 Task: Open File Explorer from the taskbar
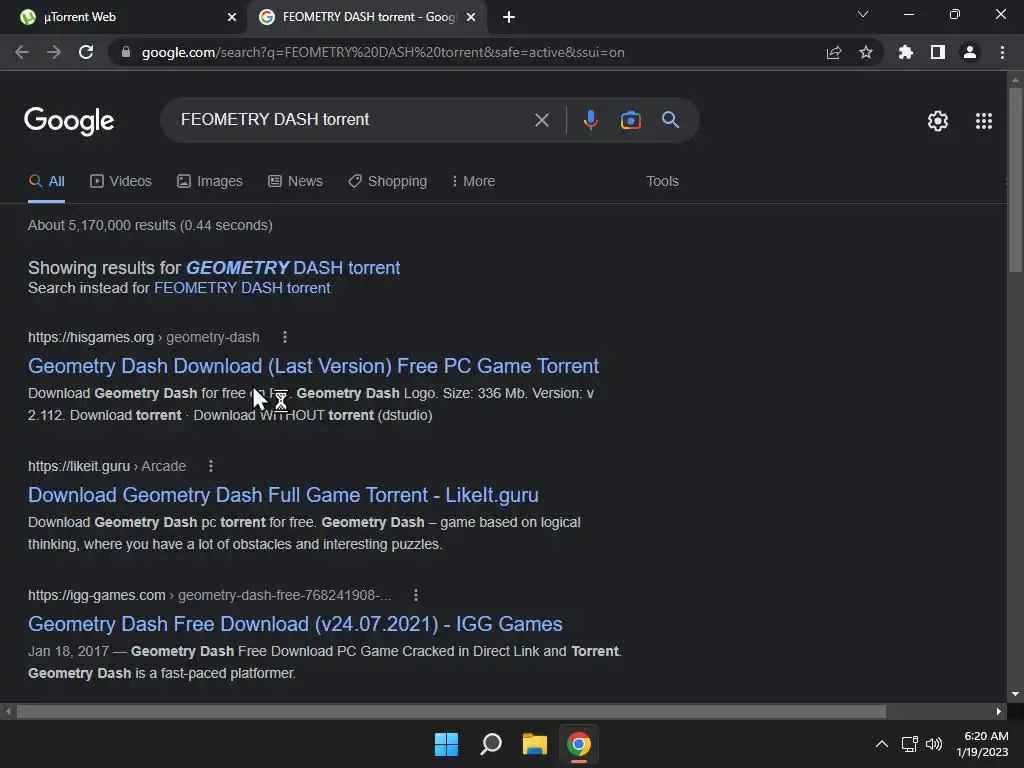coord(535,744)
